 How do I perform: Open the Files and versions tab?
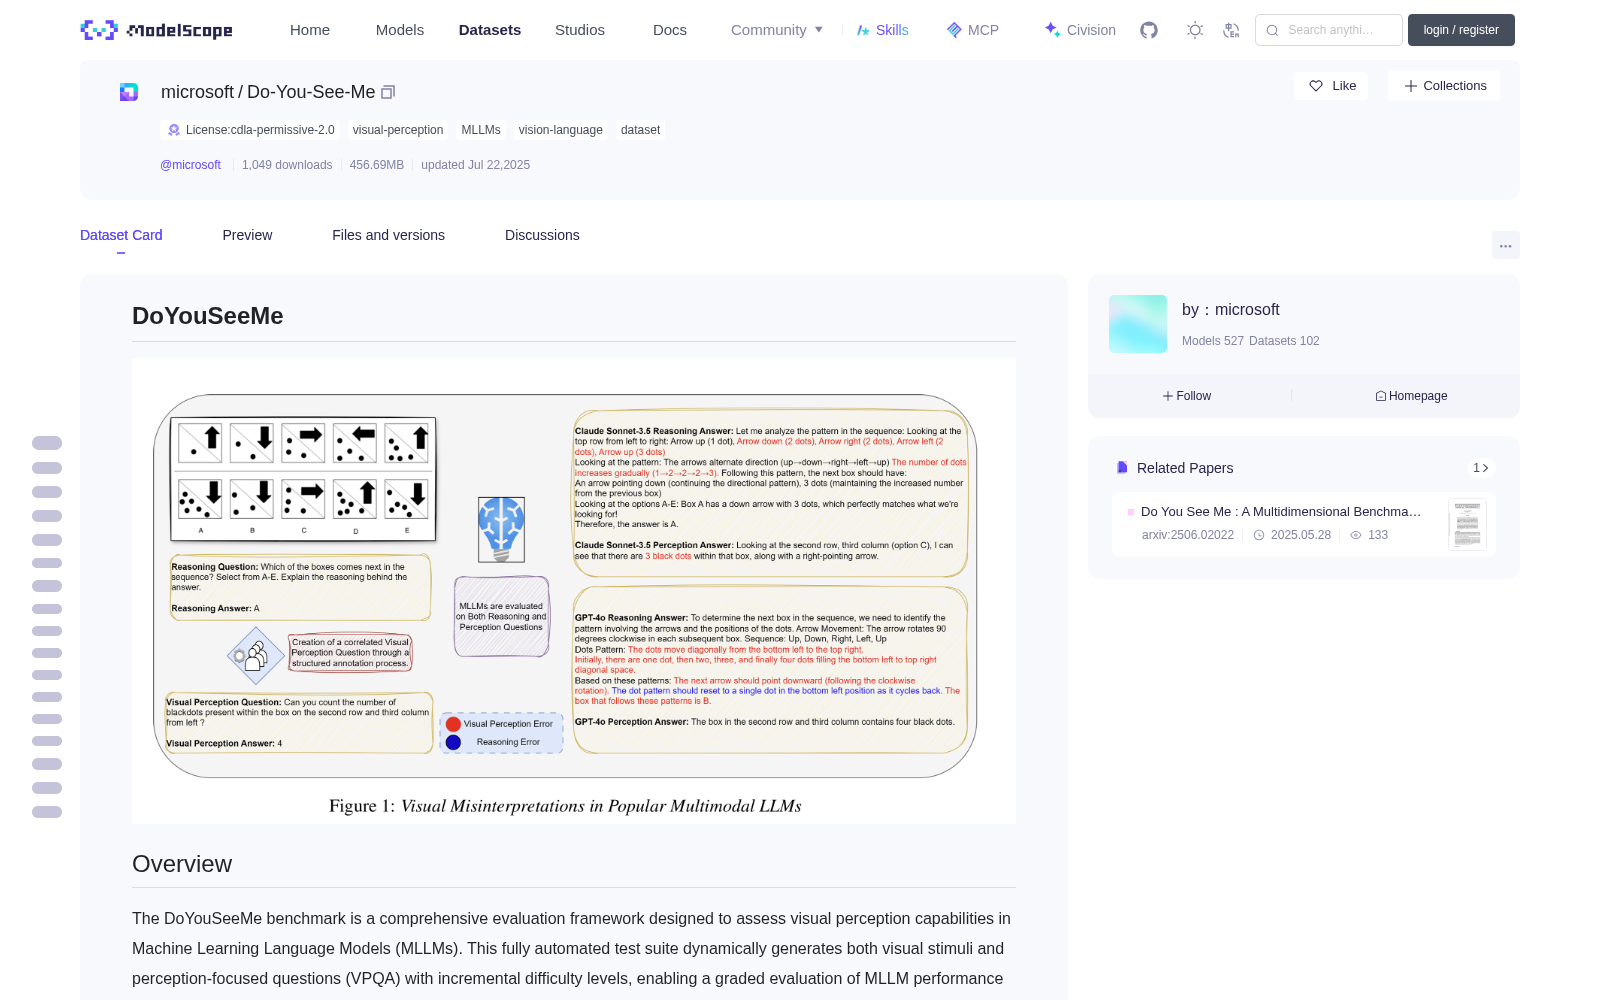(x=388, y=235)
